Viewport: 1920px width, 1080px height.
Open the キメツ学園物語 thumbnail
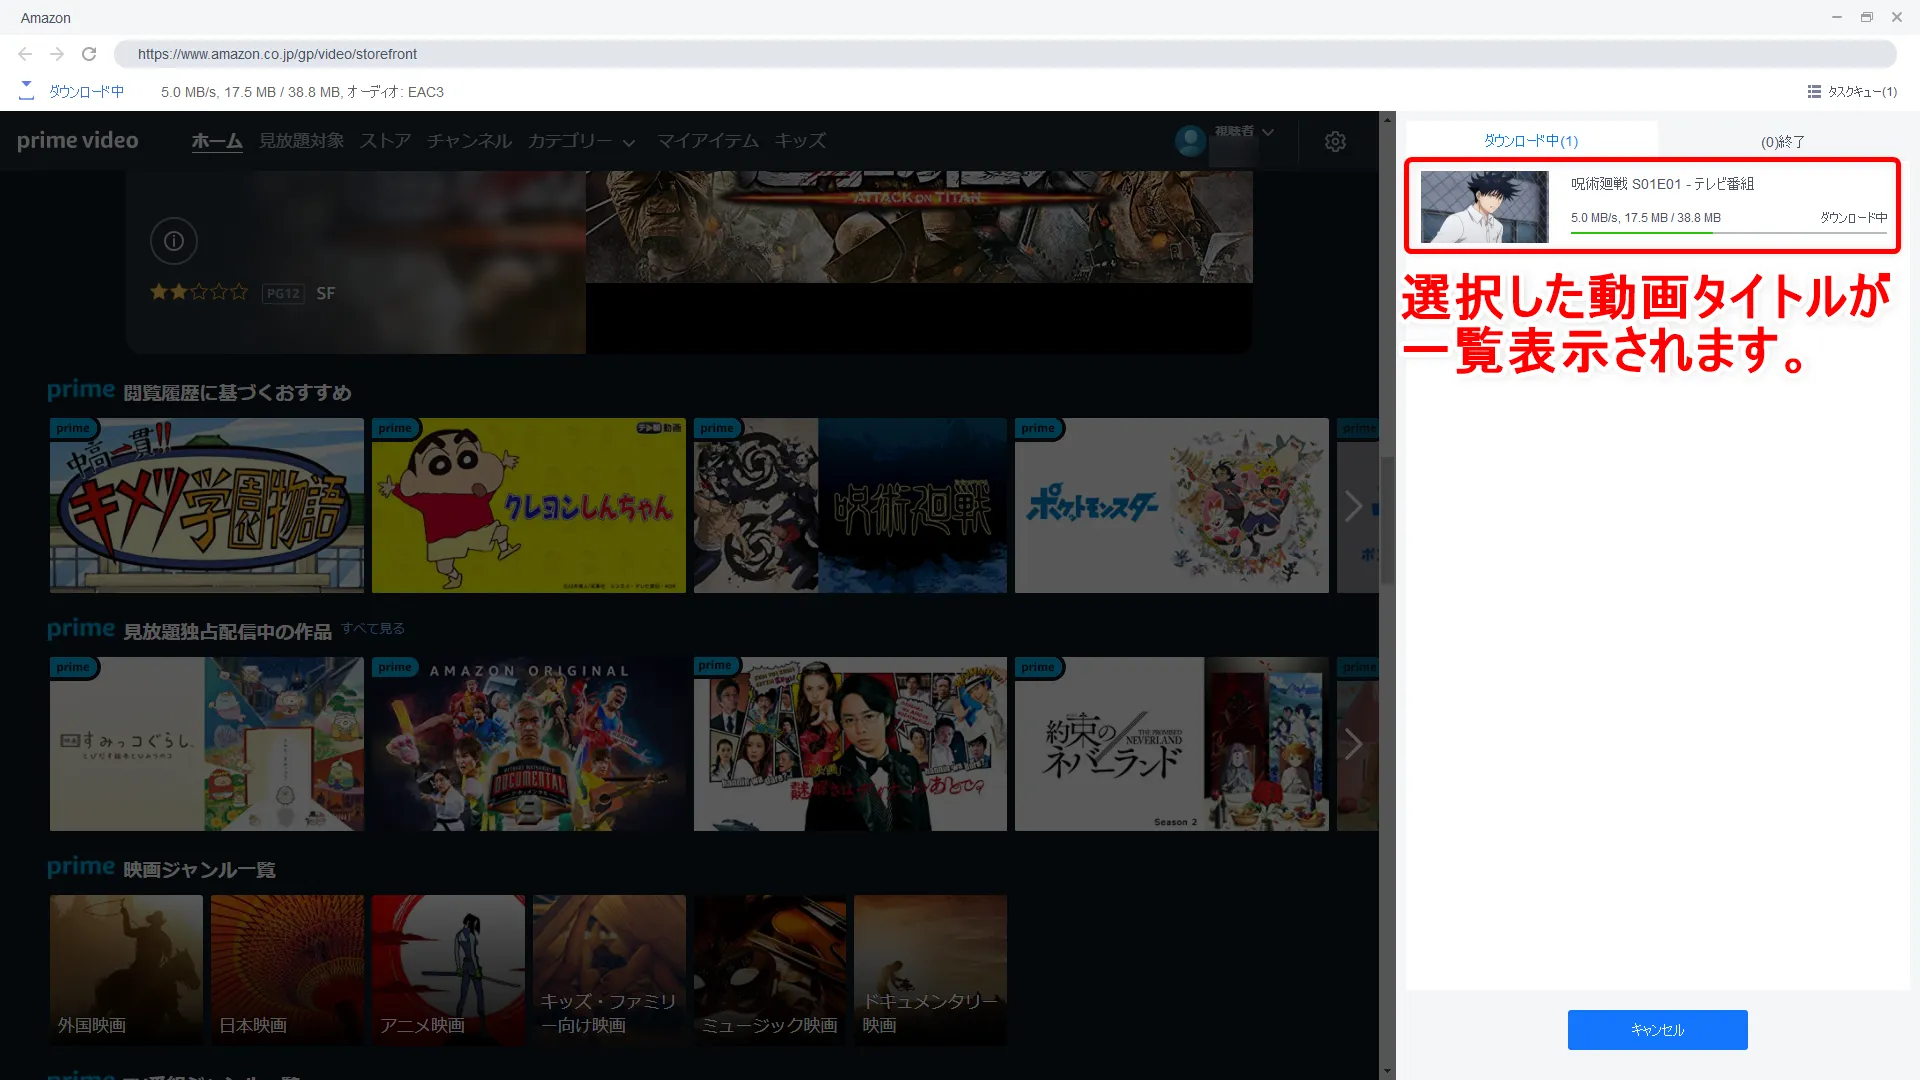click(207, 505)
